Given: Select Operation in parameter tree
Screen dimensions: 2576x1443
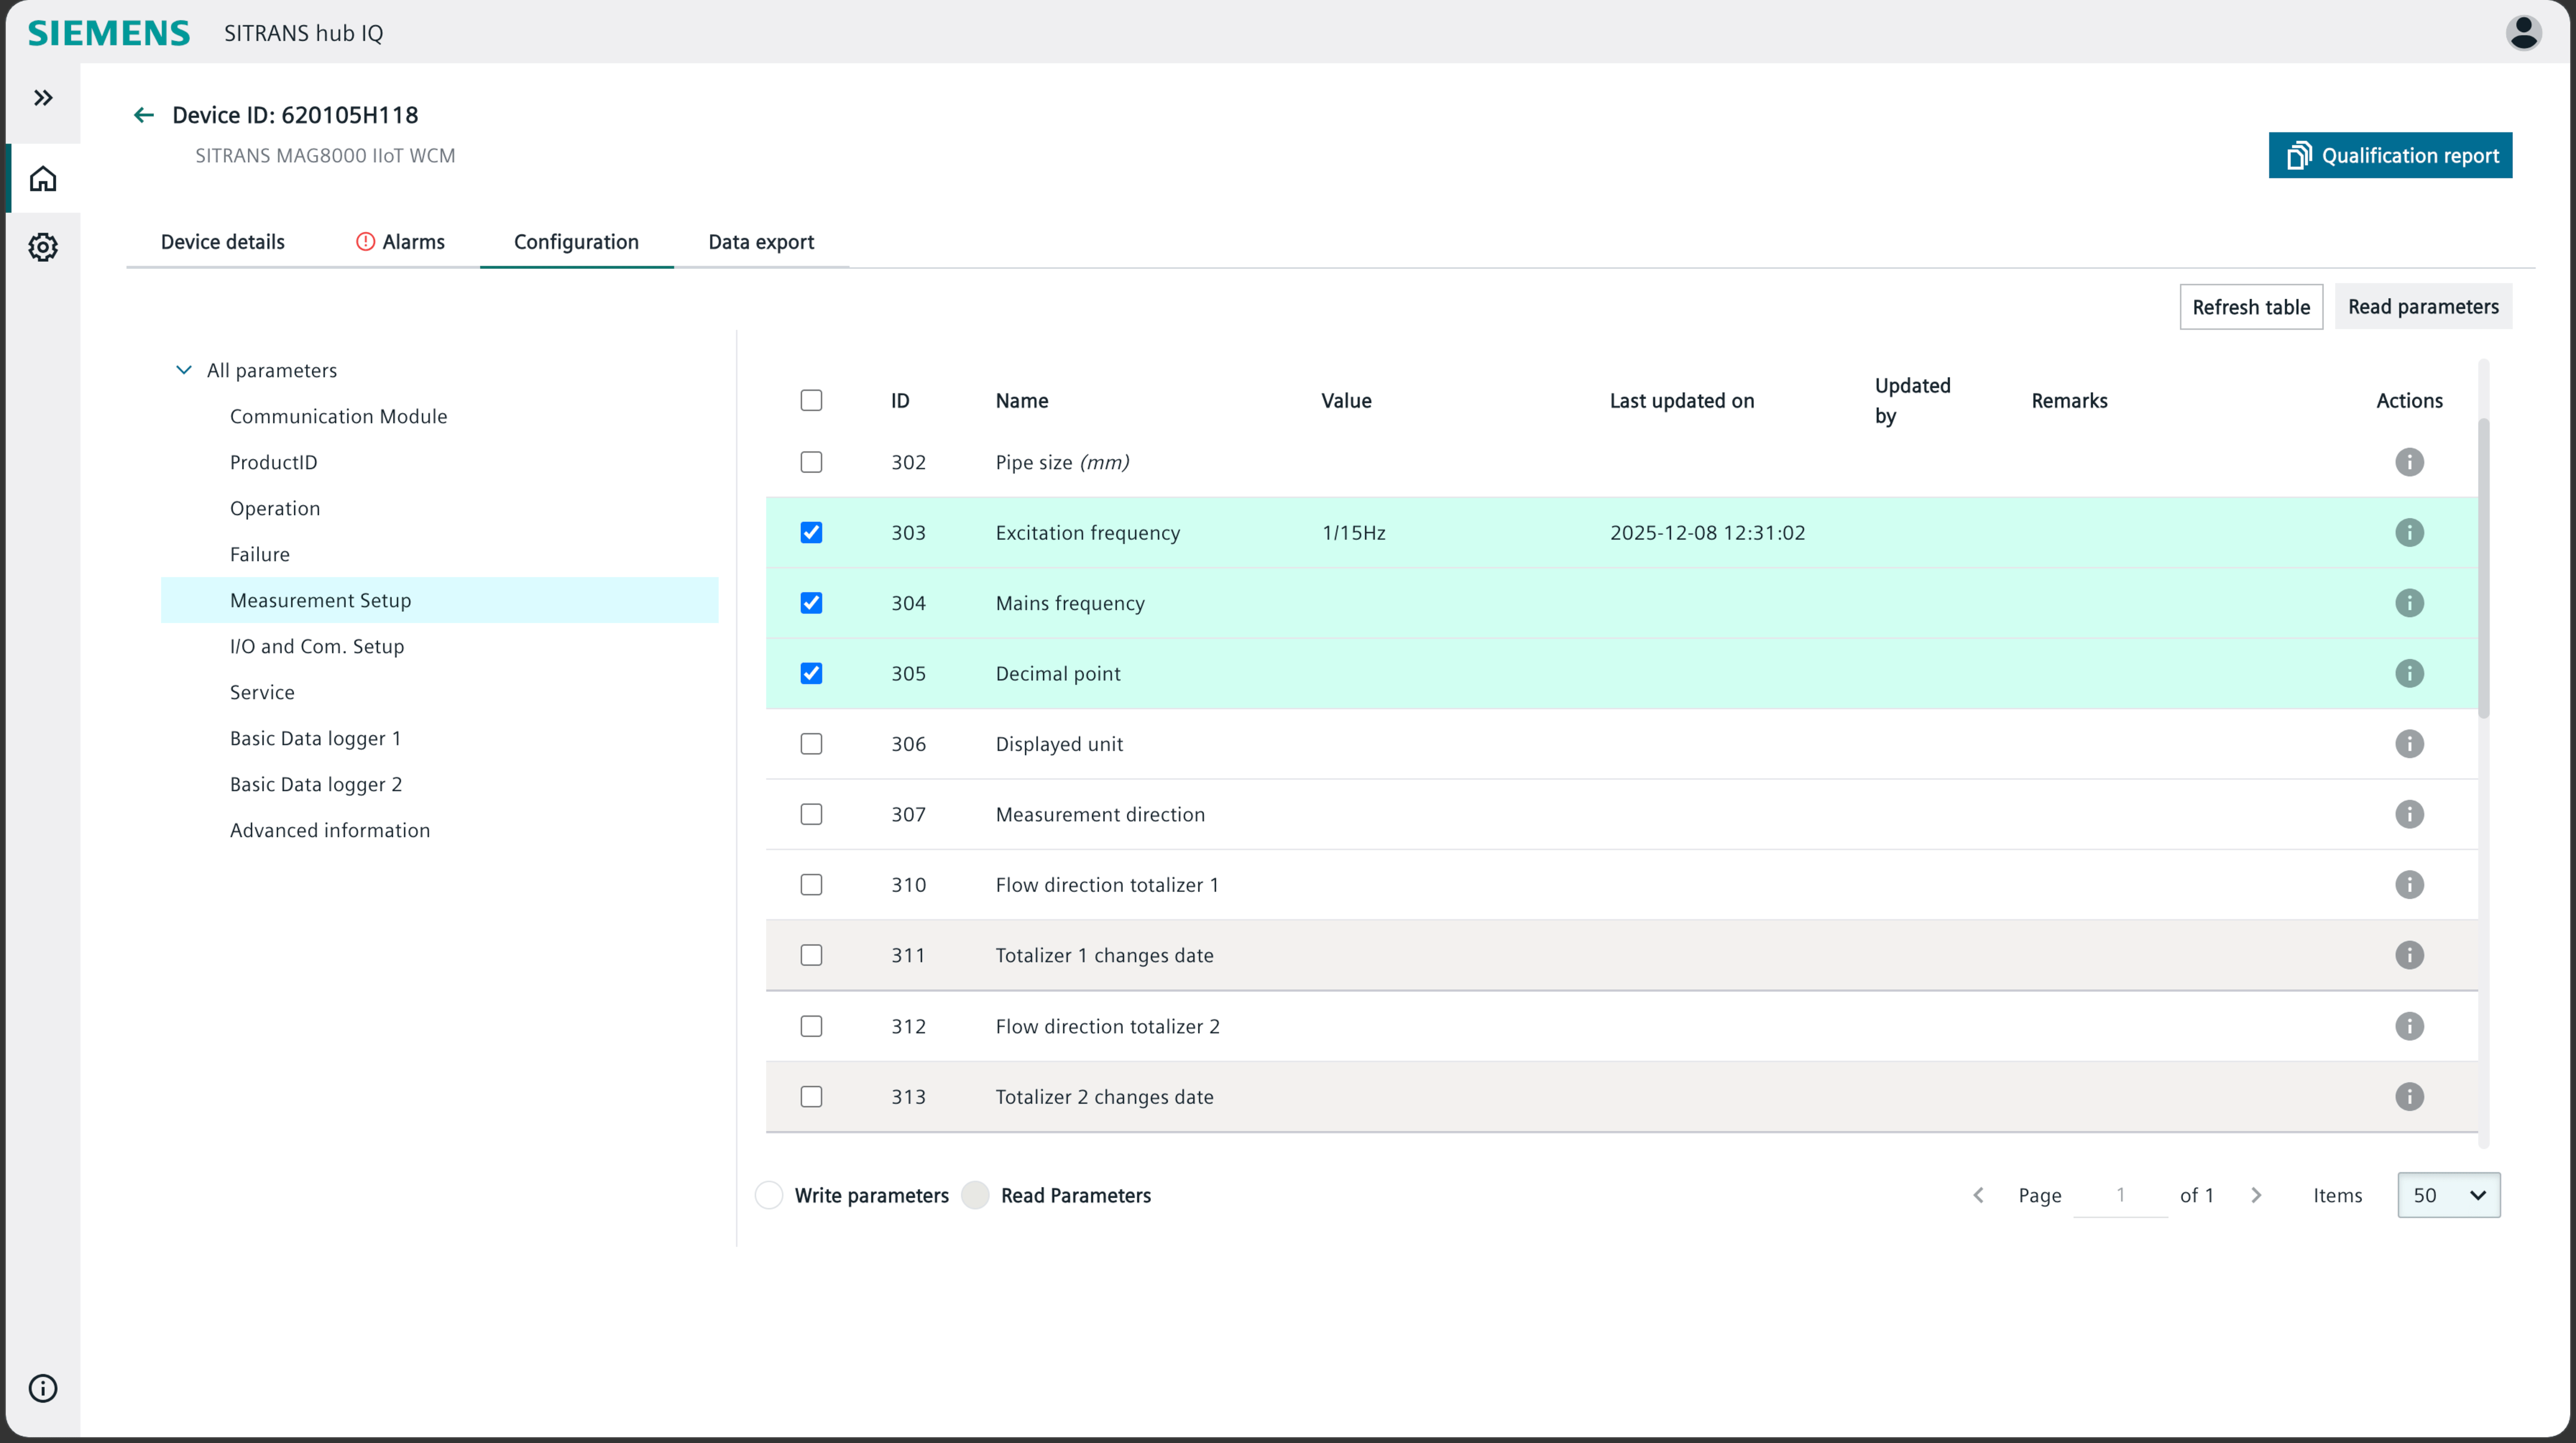Looking at the screenshot, I should click(275, 508).
